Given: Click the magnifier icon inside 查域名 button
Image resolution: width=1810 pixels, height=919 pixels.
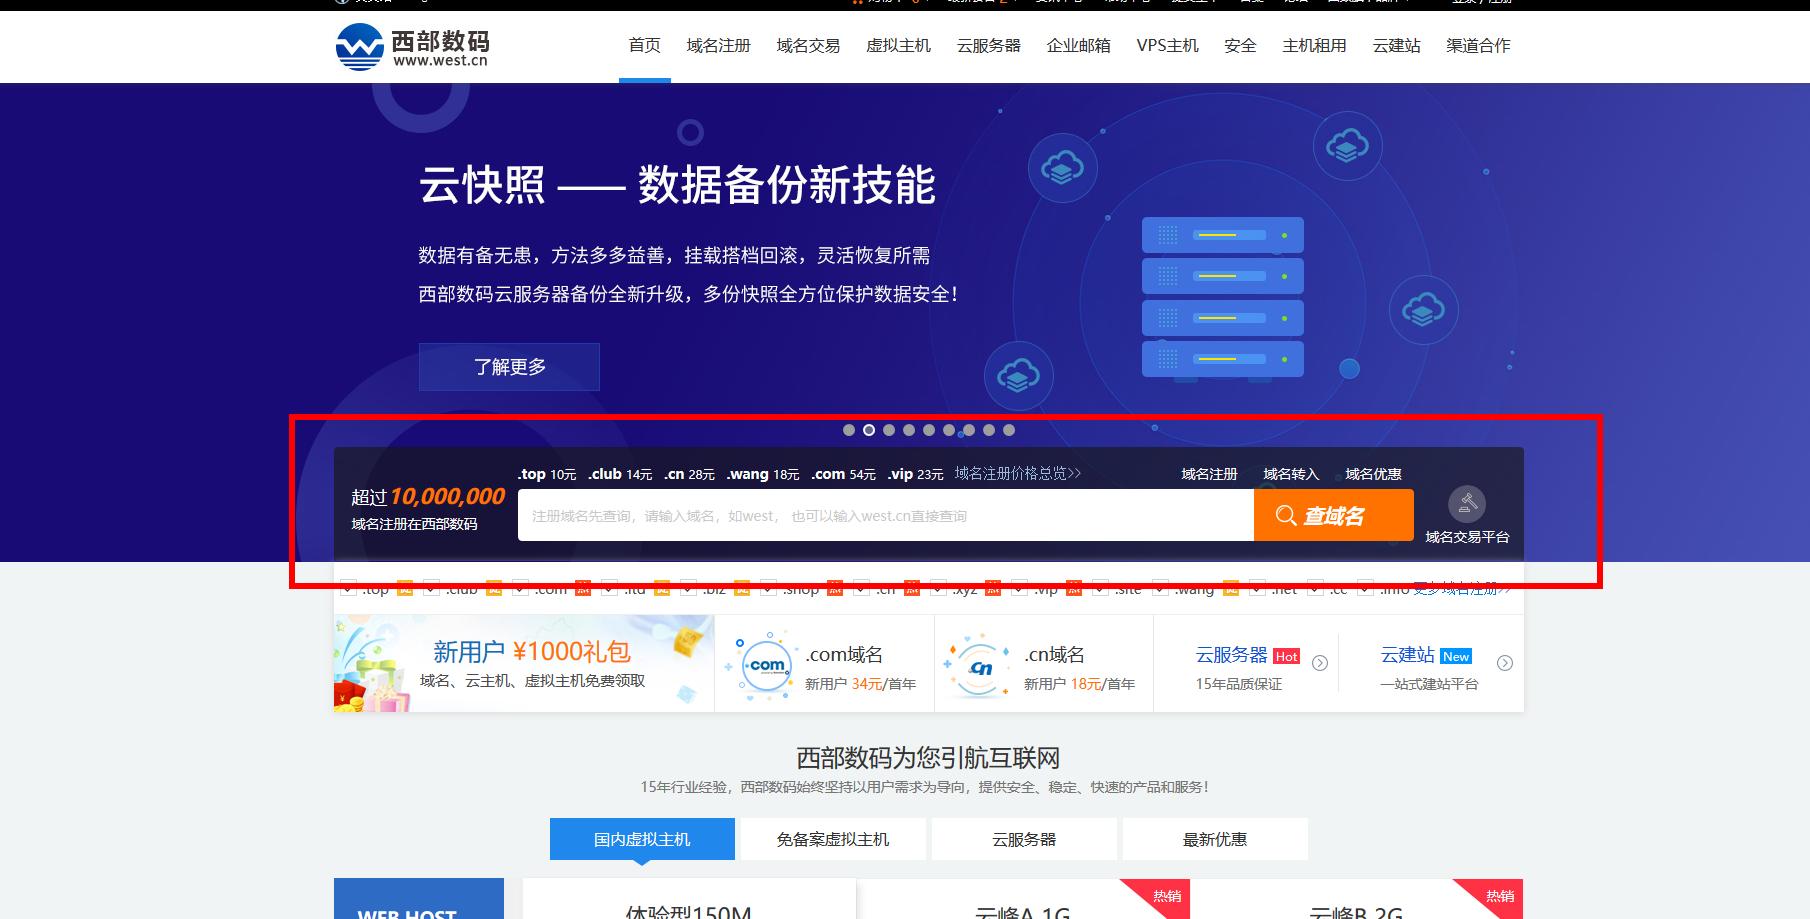Looking at the screenshot, I should coord(1287,515).
